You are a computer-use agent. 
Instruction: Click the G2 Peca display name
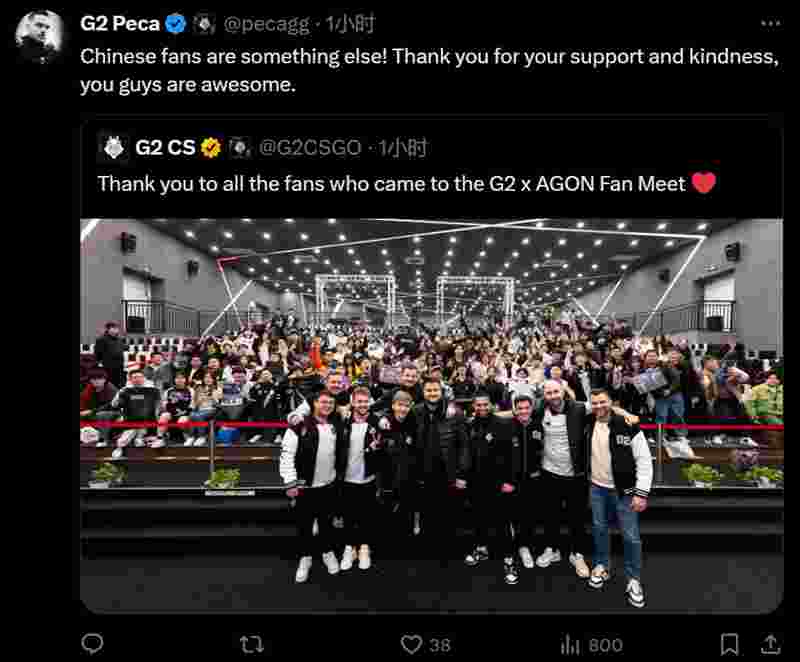click(120, 24)
